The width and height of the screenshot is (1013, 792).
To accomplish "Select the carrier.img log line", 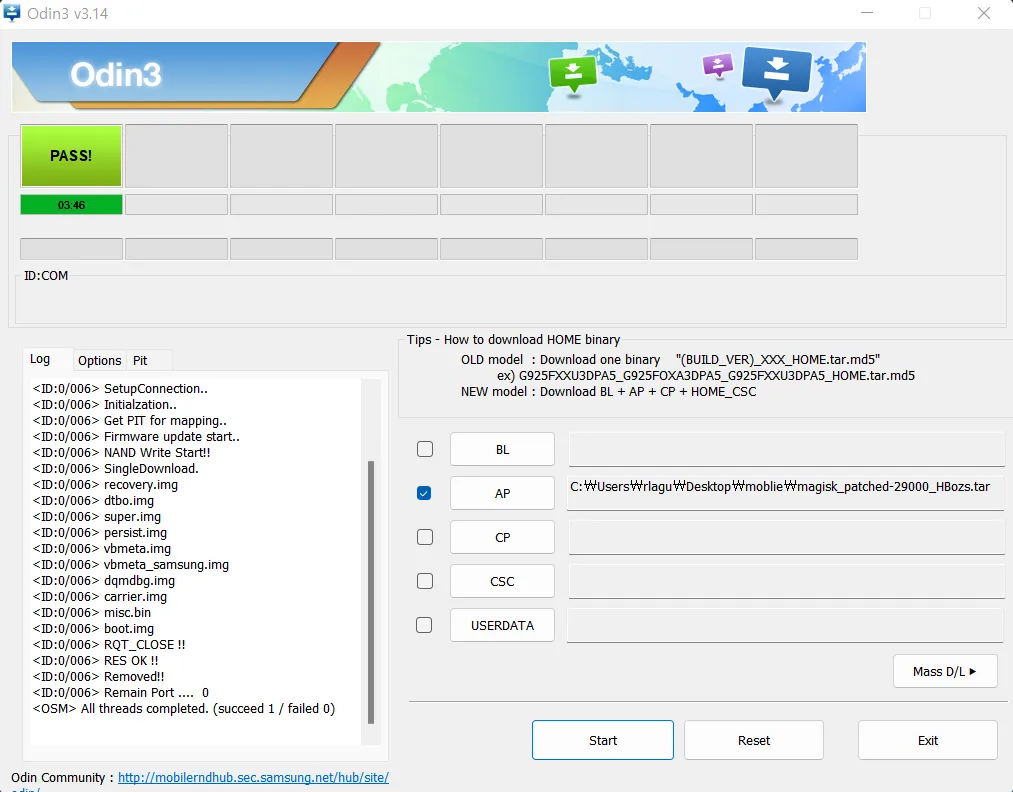I will click(x=99, y=597).
